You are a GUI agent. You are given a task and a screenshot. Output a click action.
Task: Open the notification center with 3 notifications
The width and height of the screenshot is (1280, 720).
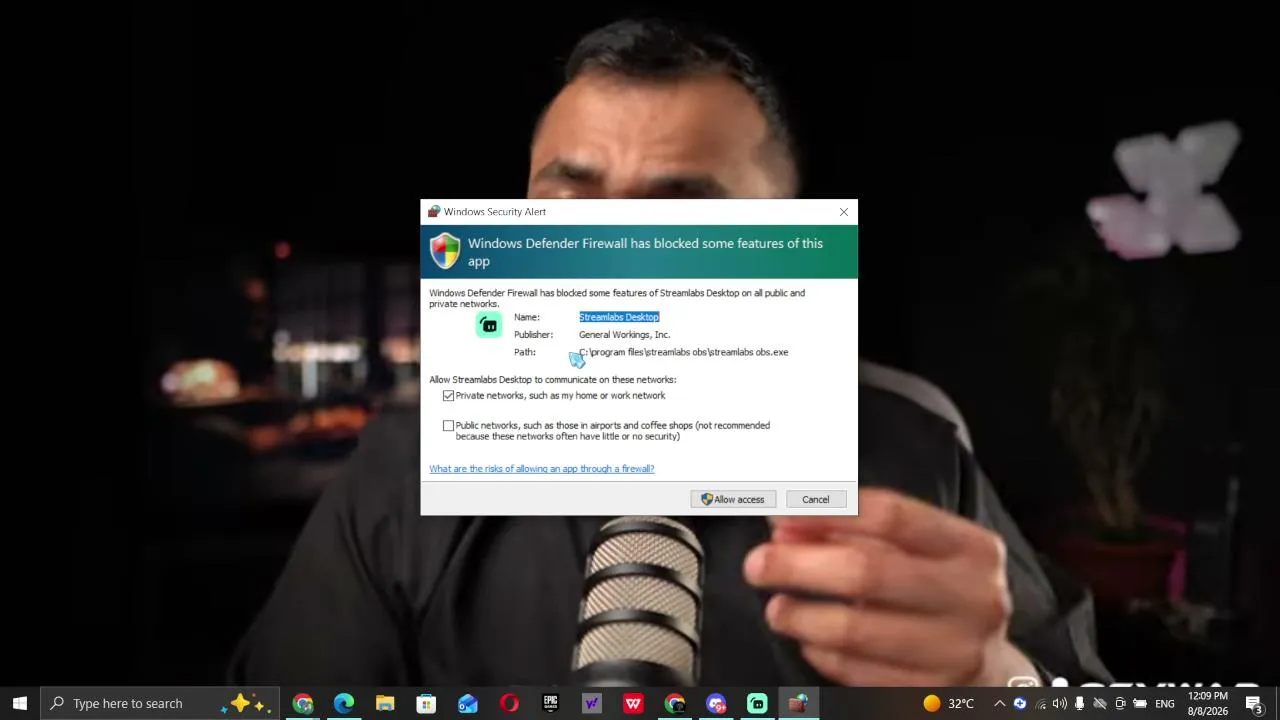(x=1254, y=703)
